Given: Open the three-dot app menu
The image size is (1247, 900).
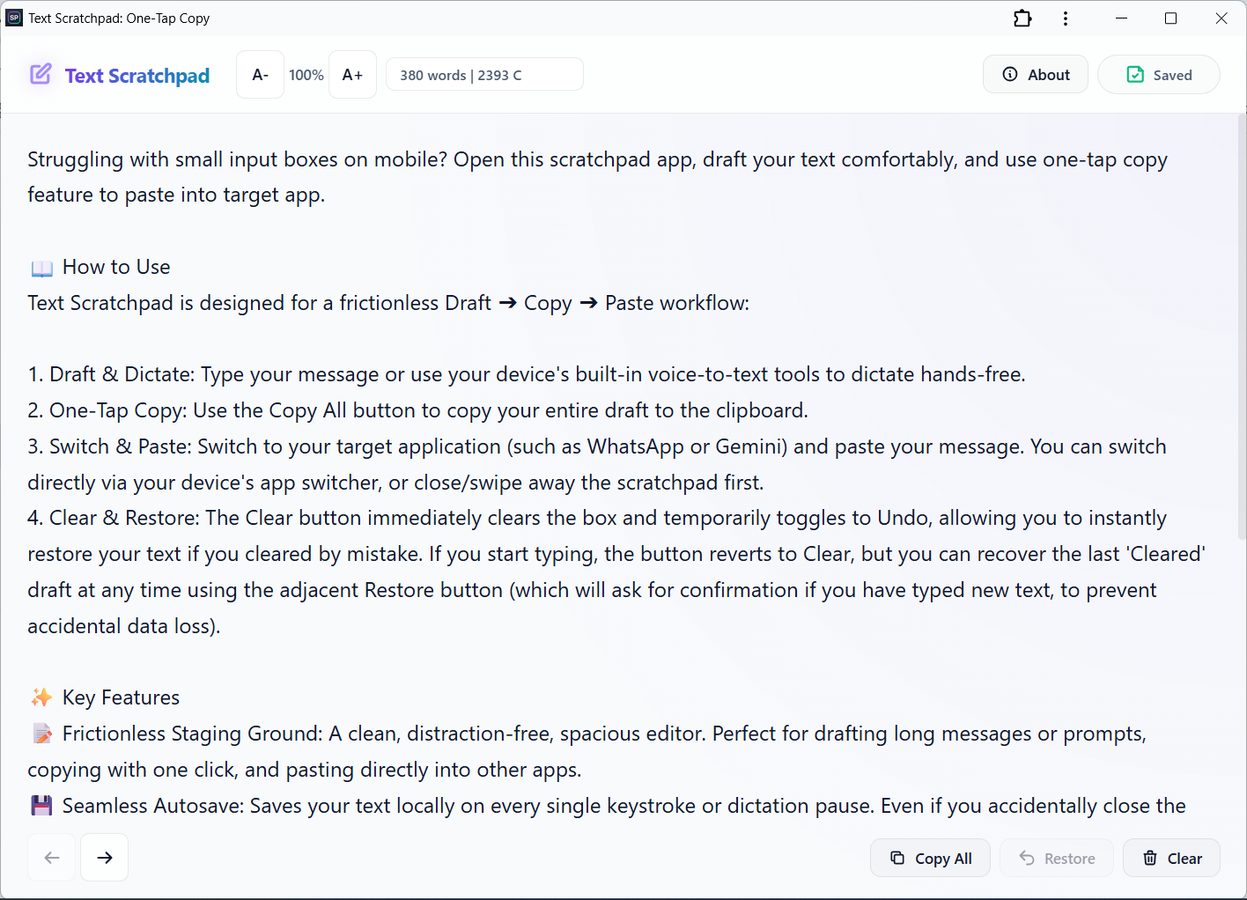Looking at the screenshot, I should click(x=1065, y=18).
